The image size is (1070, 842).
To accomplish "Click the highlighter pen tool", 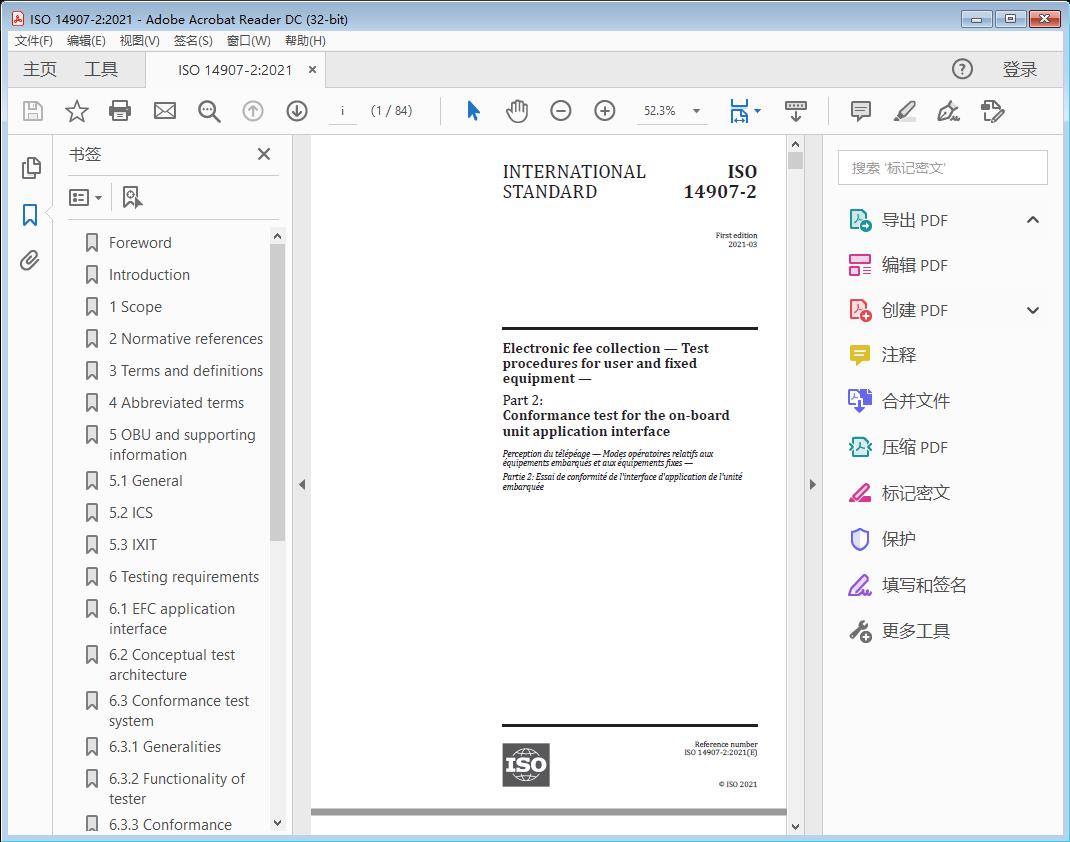I will point(905,111).
